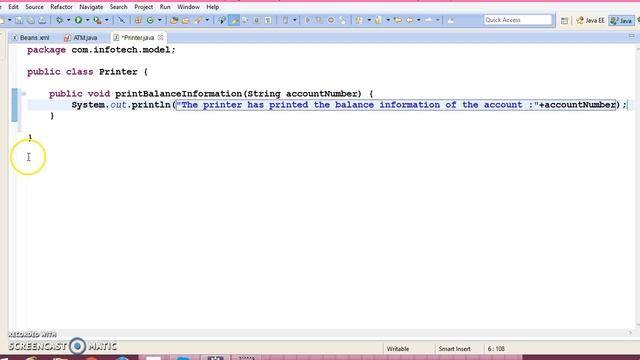Screen dimensions: 640x360
Task: Click the println call in the code
Action: [x=151, y=105]
